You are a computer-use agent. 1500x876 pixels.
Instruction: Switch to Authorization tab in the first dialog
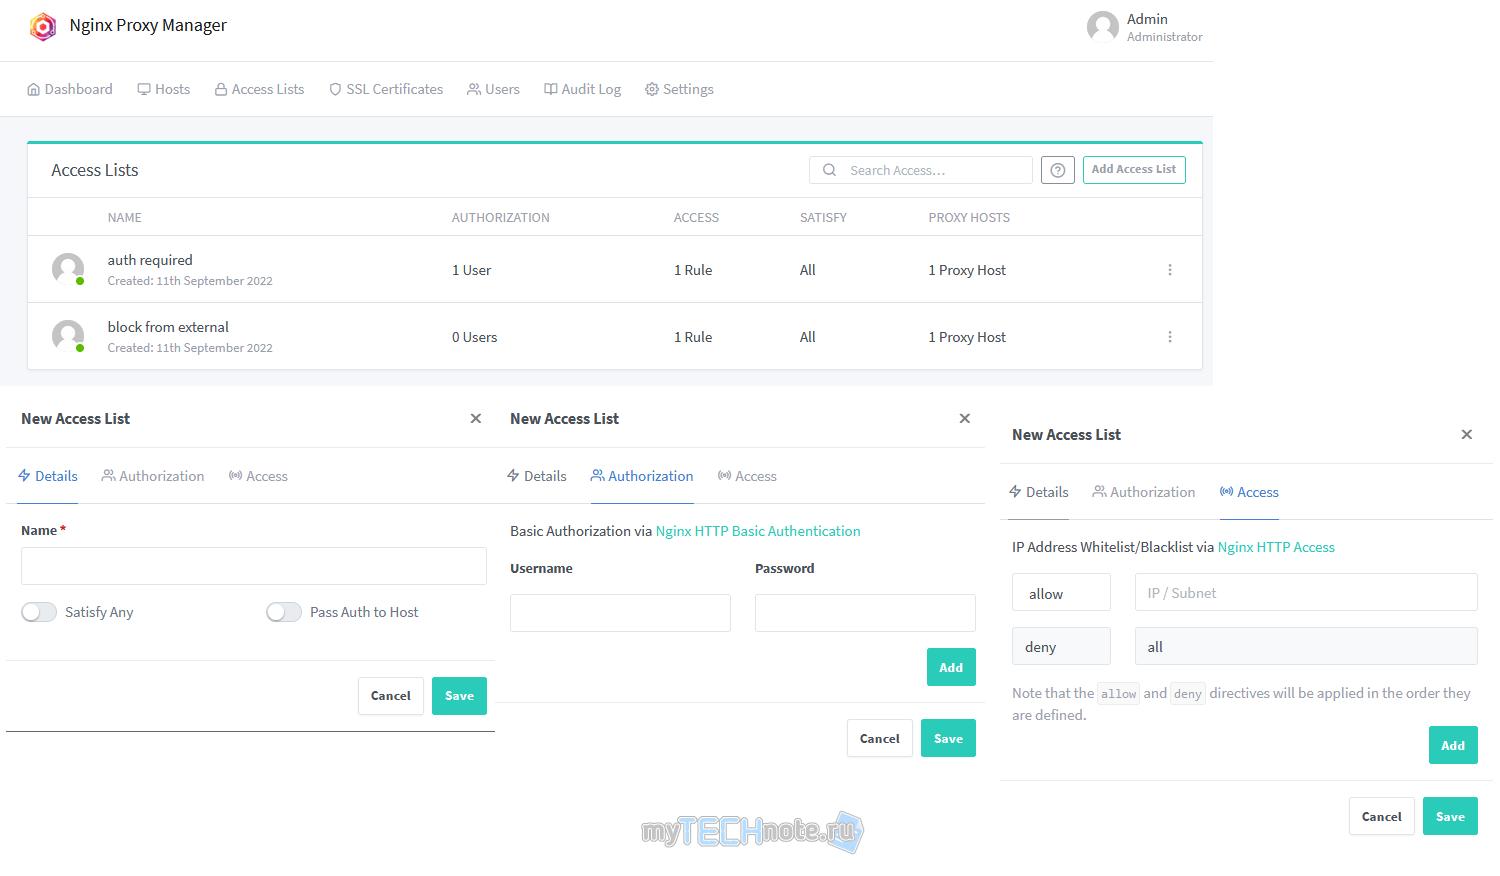tap(153, 476)
